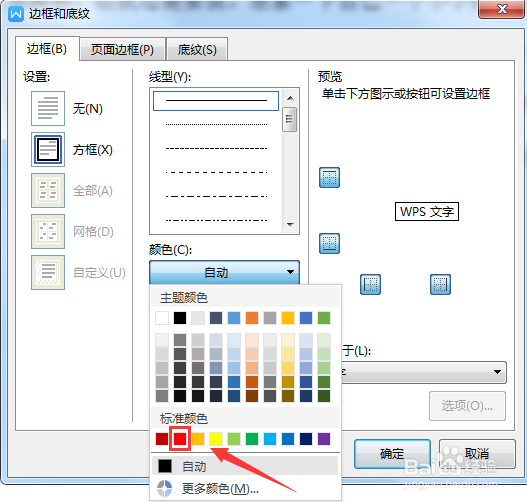The height and width of the screenshot is (502, 527).
Task: Close the 边框和底纹 dialog
Action: coord(502,9)
